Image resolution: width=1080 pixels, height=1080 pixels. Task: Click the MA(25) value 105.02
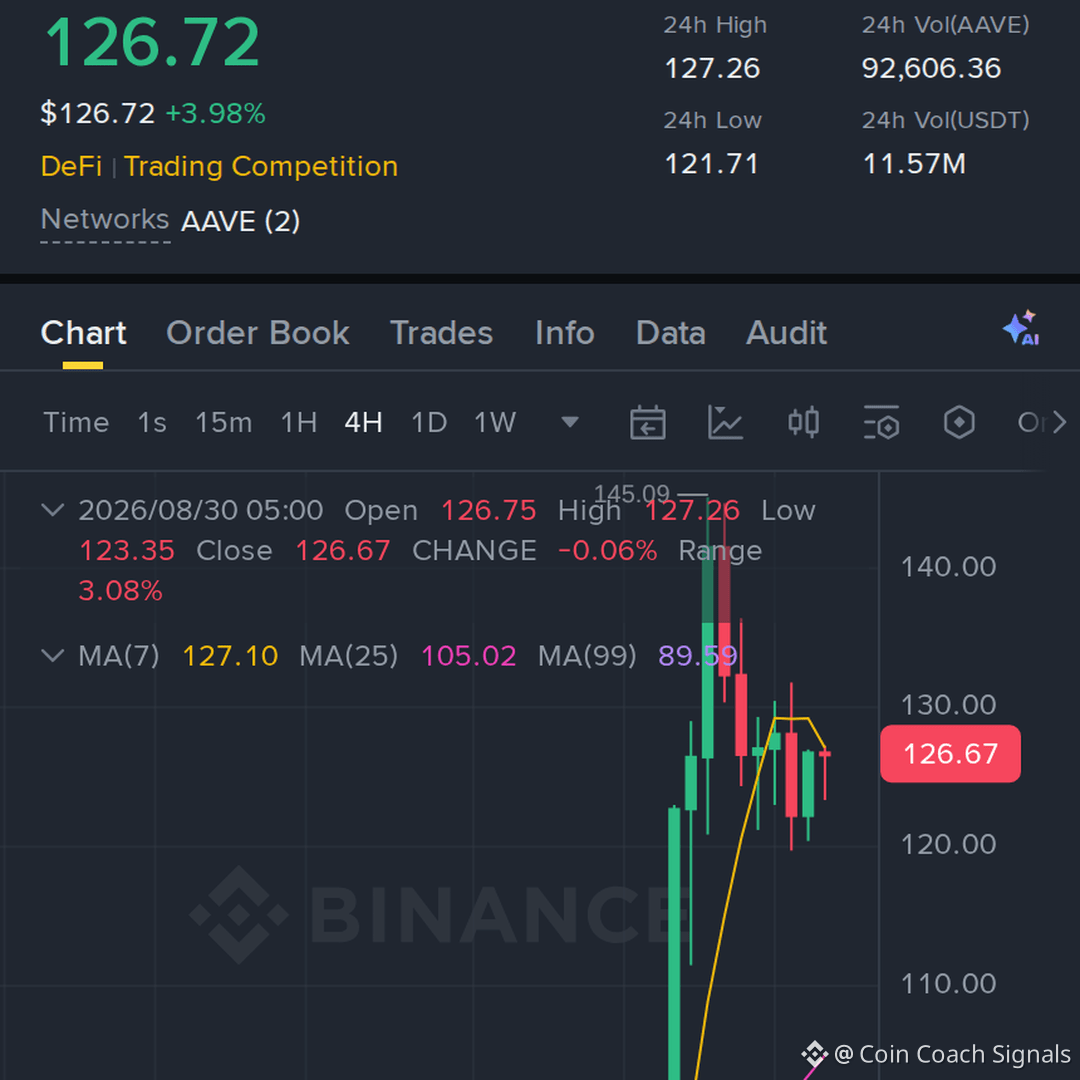click(469, 656)
